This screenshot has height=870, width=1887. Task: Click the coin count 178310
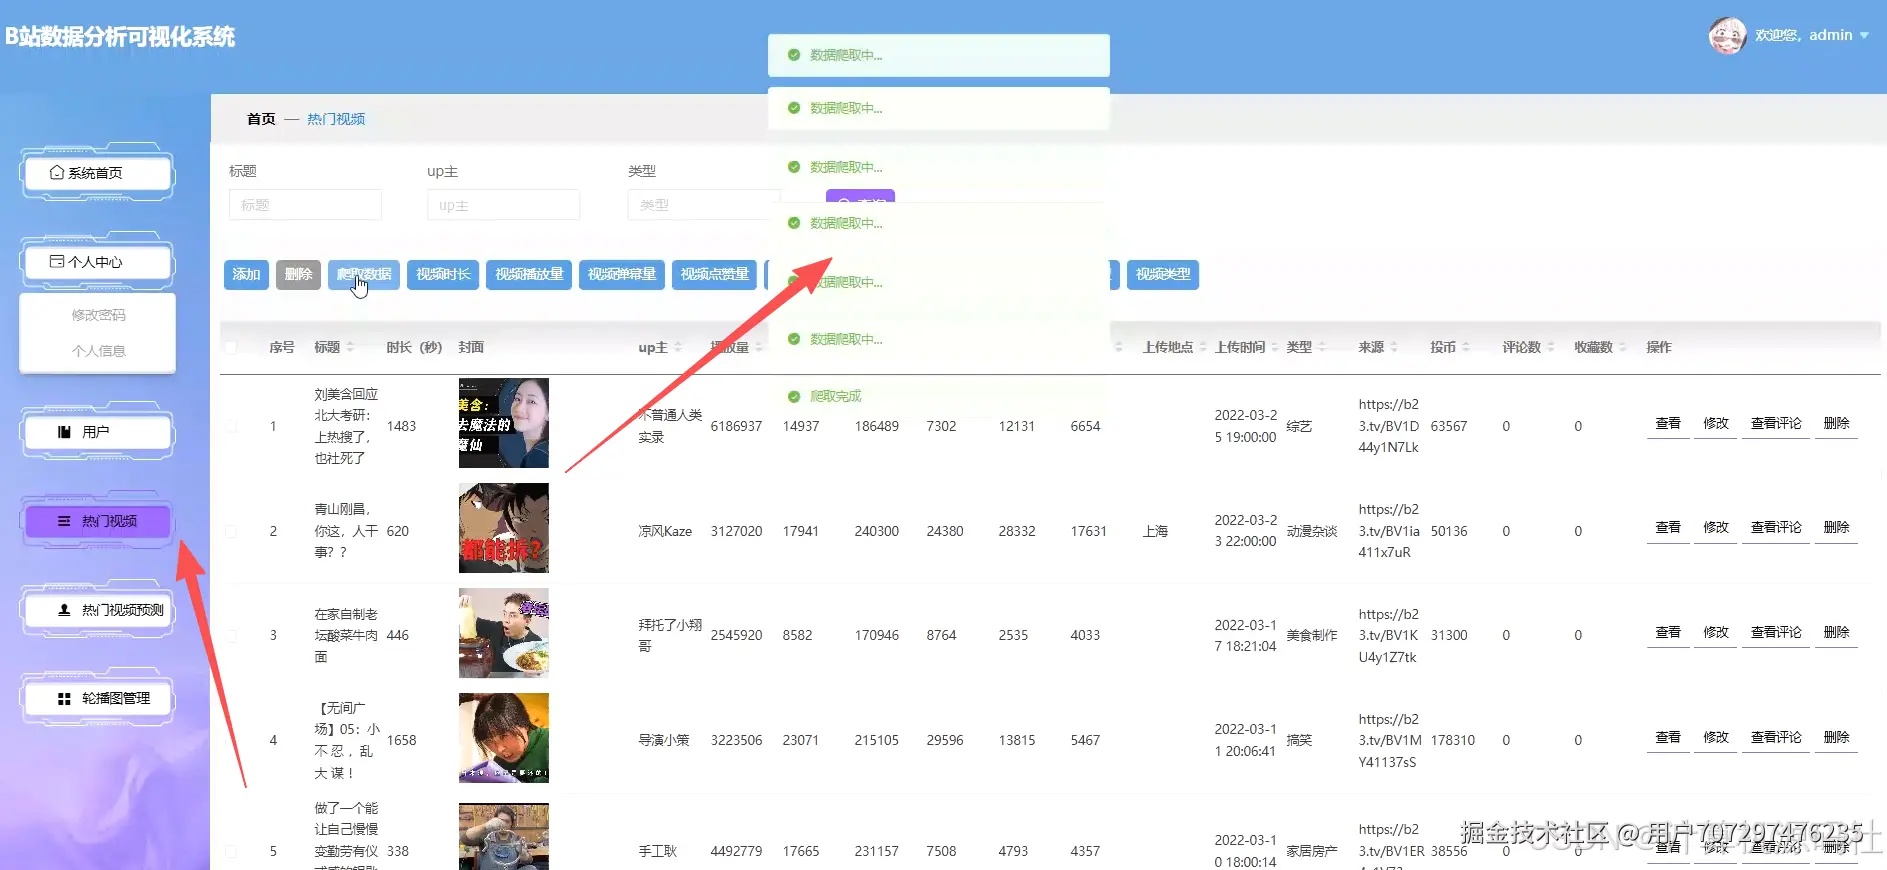point(1453,741)
